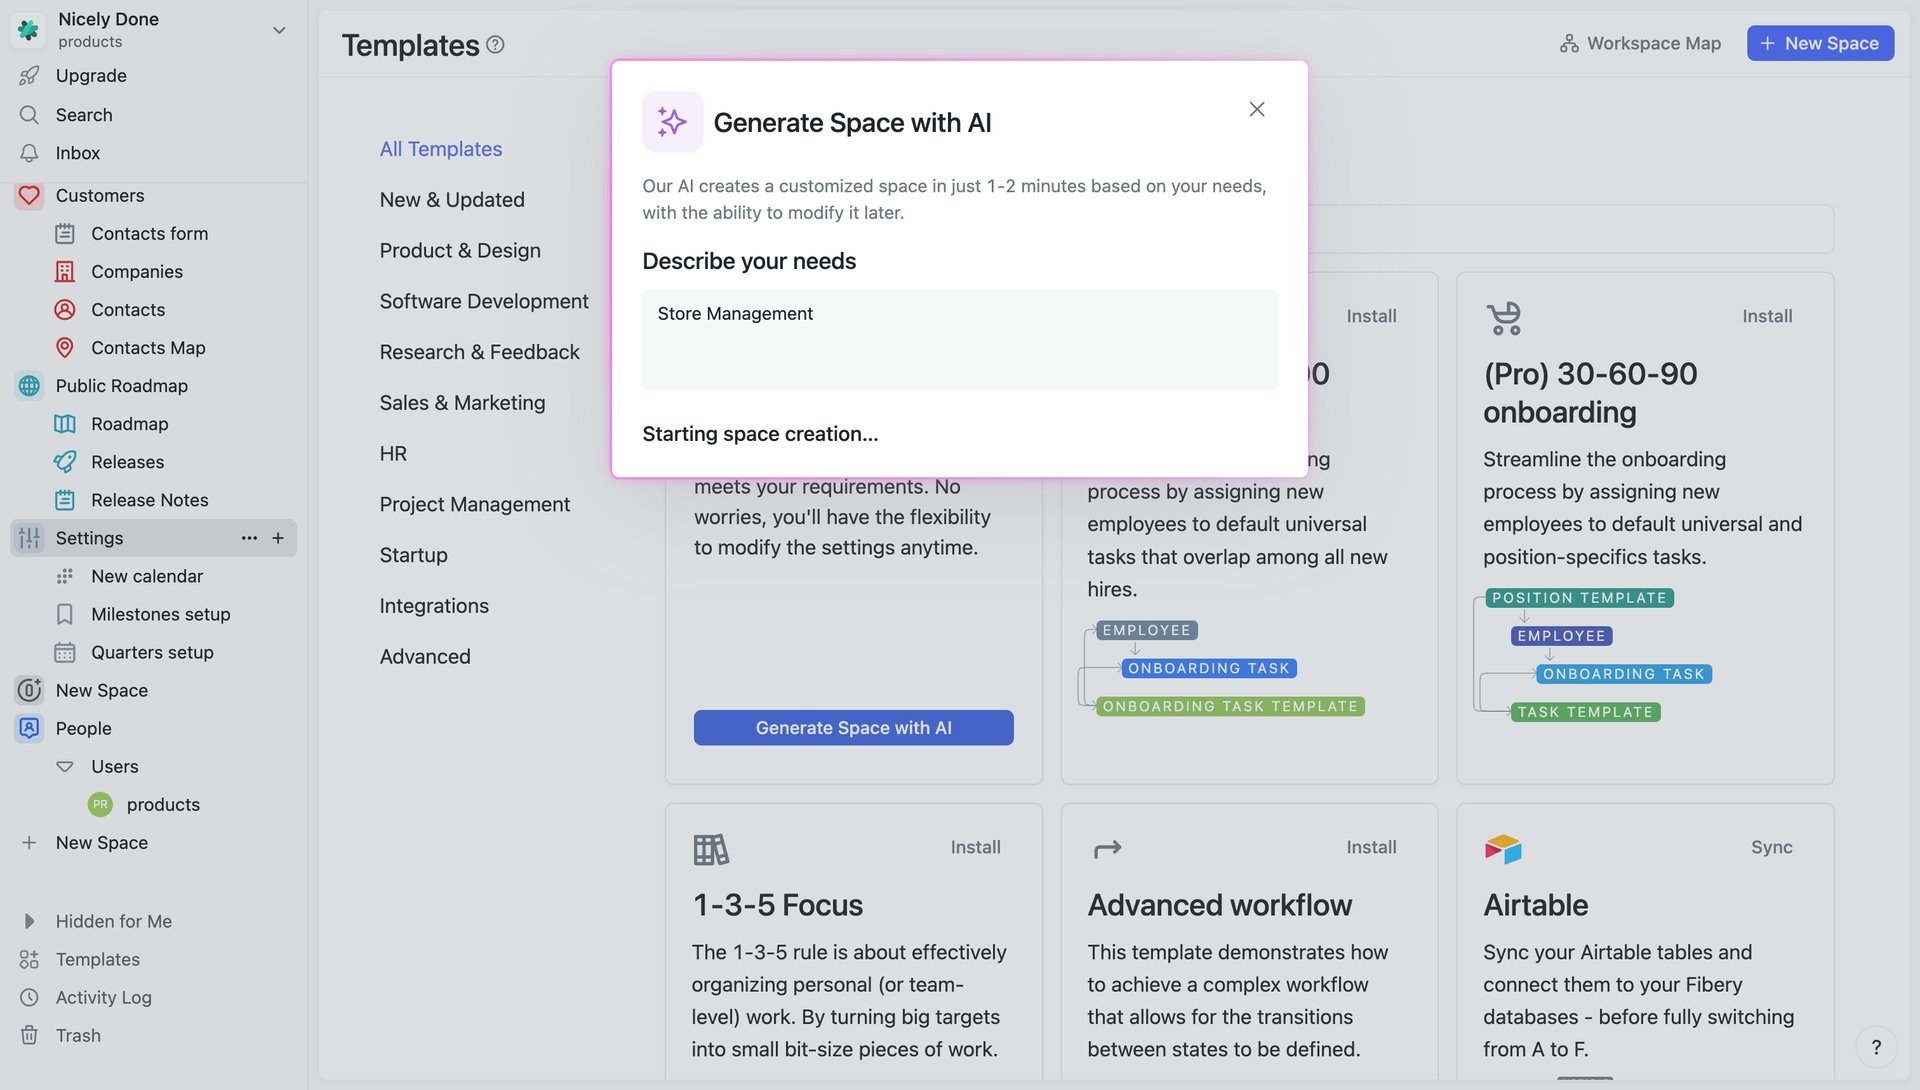Select the Customers heart icon
The image size is (1920, 1090).
coord(29,195)
